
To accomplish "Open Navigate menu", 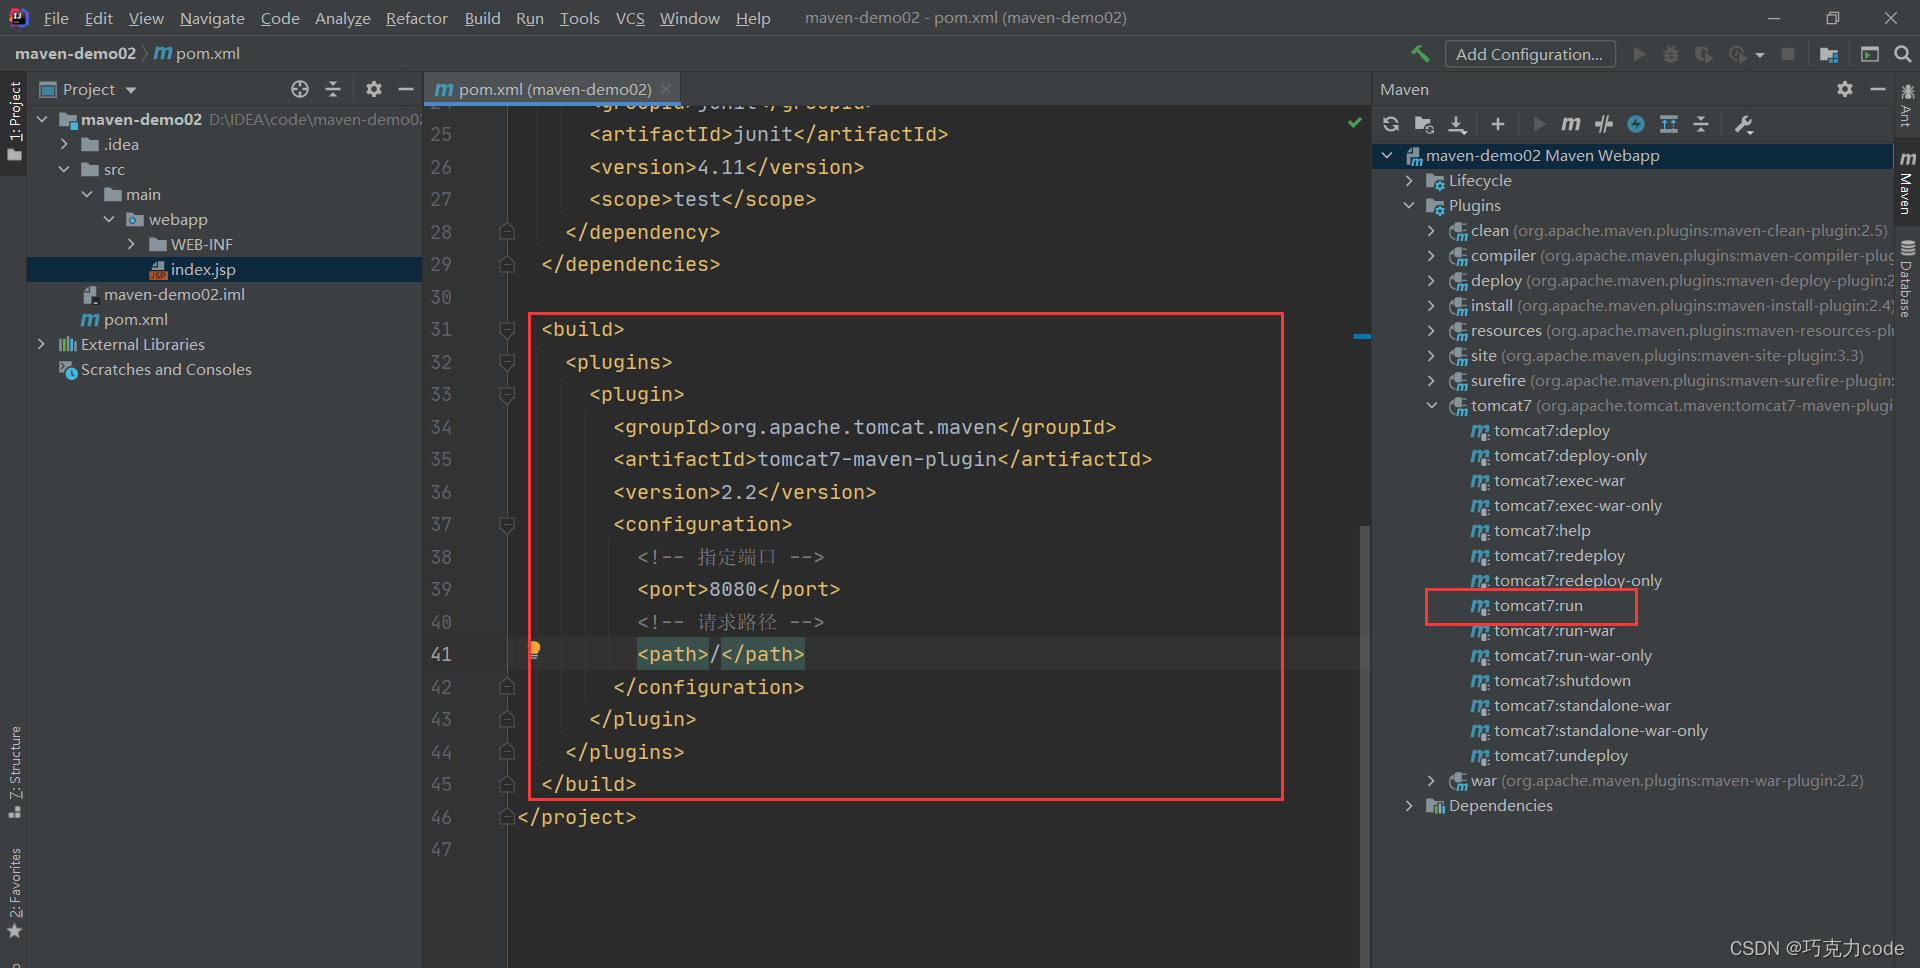I will click(x=212, y=18).
